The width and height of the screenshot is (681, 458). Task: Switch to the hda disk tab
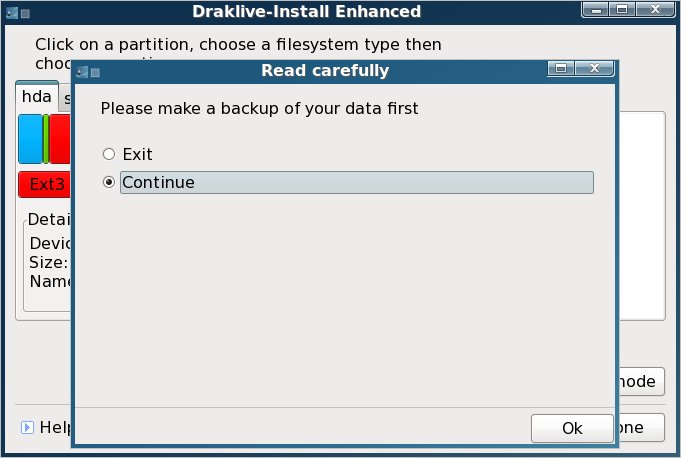pyautogui.click(x=36, y=98)
